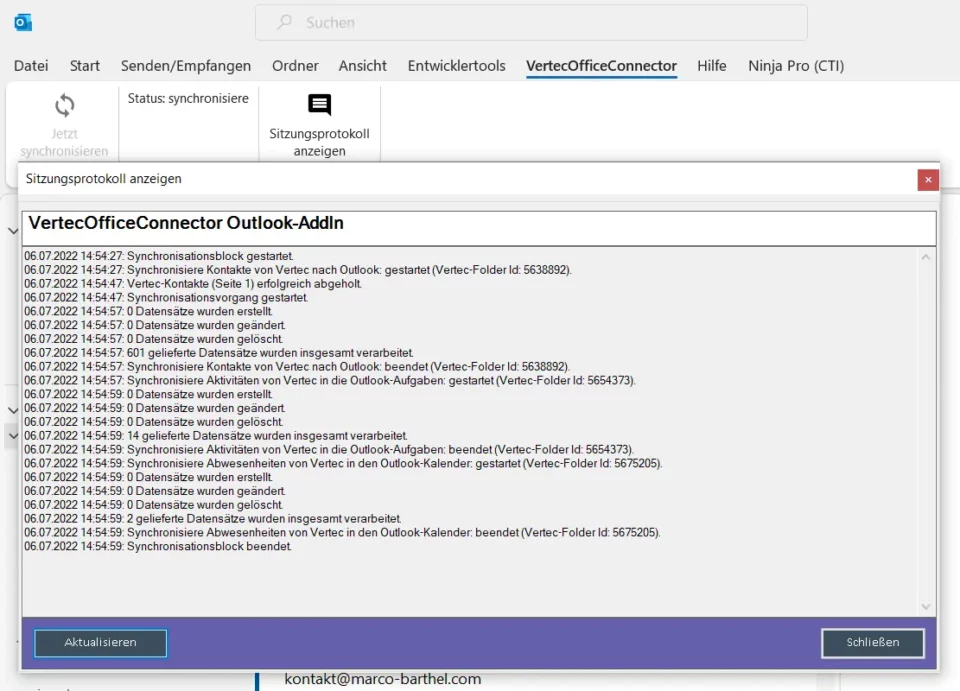Click the 'Status: synchronisiere' label
The image size is (960, 691).
click(188, 99)
